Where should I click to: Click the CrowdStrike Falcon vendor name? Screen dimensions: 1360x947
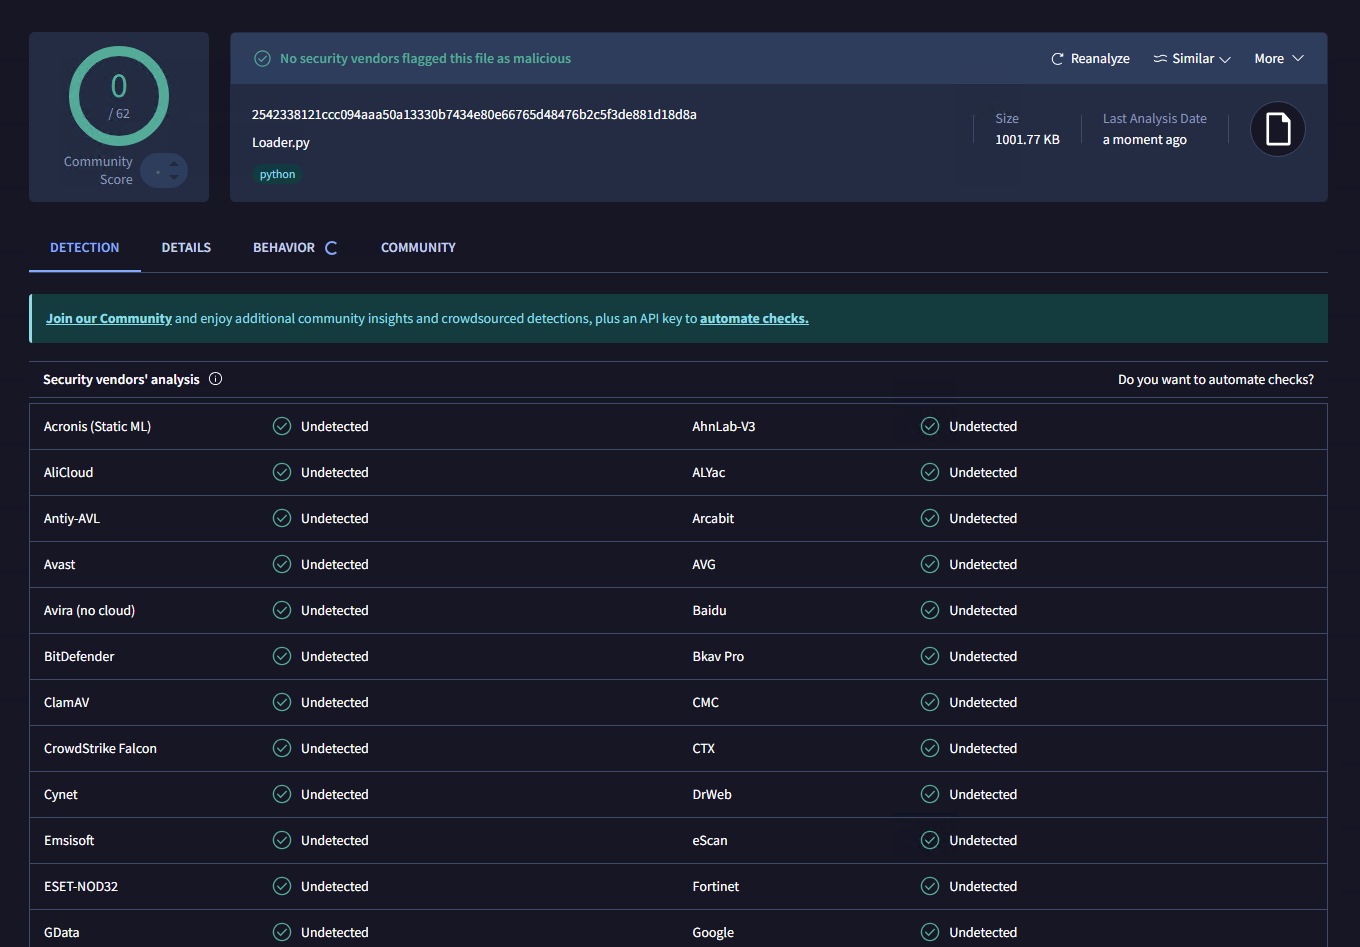[100, 749]
